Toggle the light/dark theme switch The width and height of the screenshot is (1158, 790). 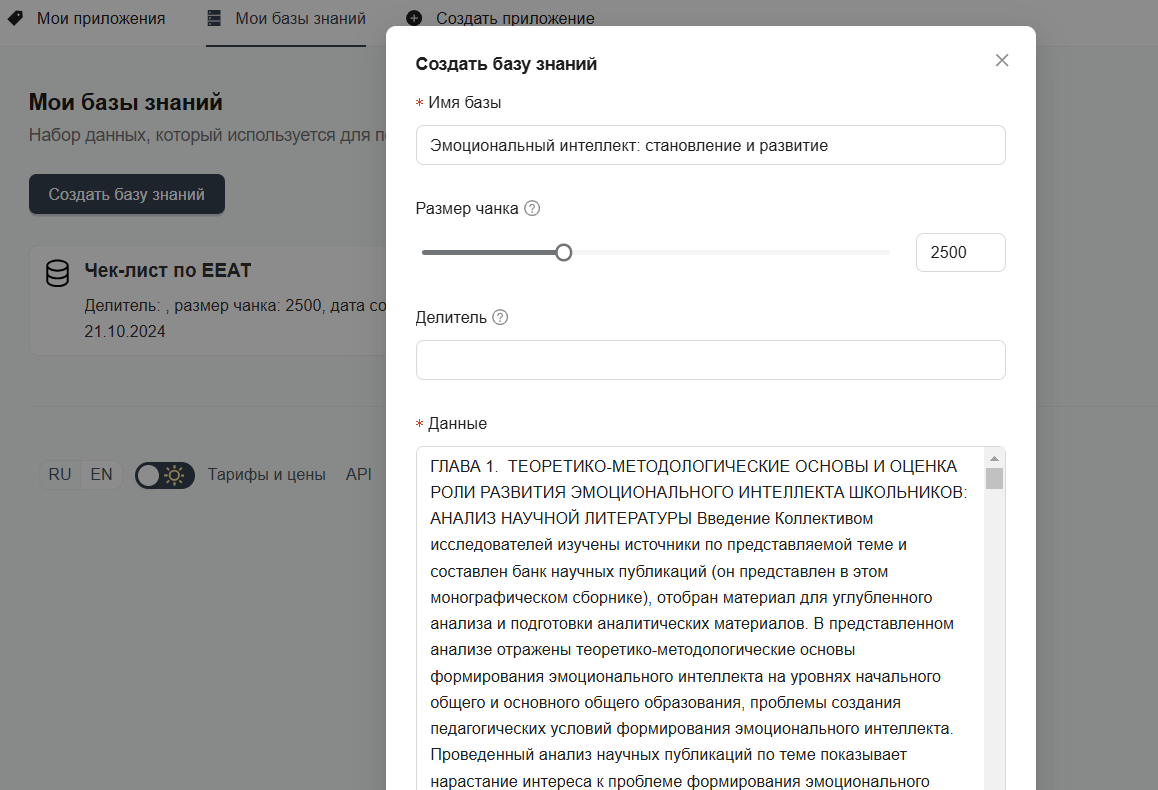pos(164,474)
